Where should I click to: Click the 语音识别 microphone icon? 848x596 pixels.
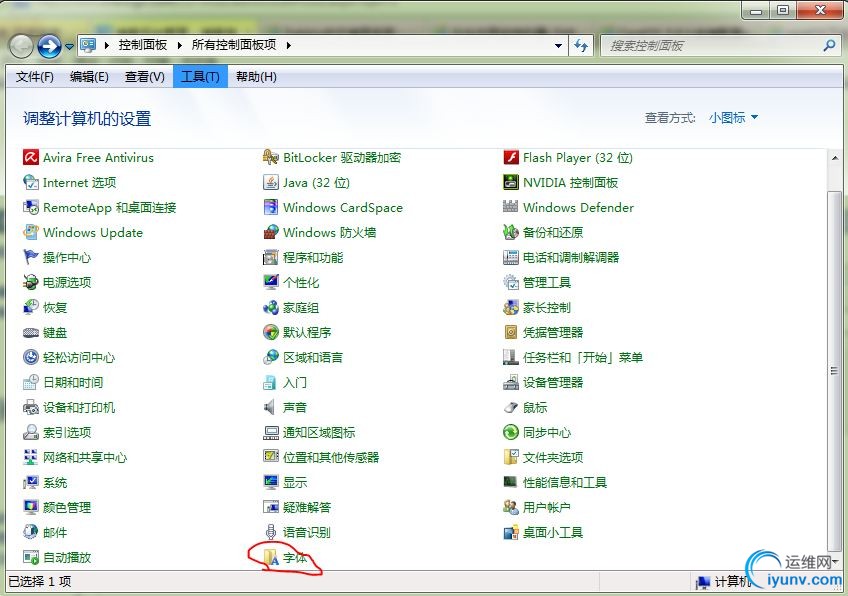tap(270, 532)
